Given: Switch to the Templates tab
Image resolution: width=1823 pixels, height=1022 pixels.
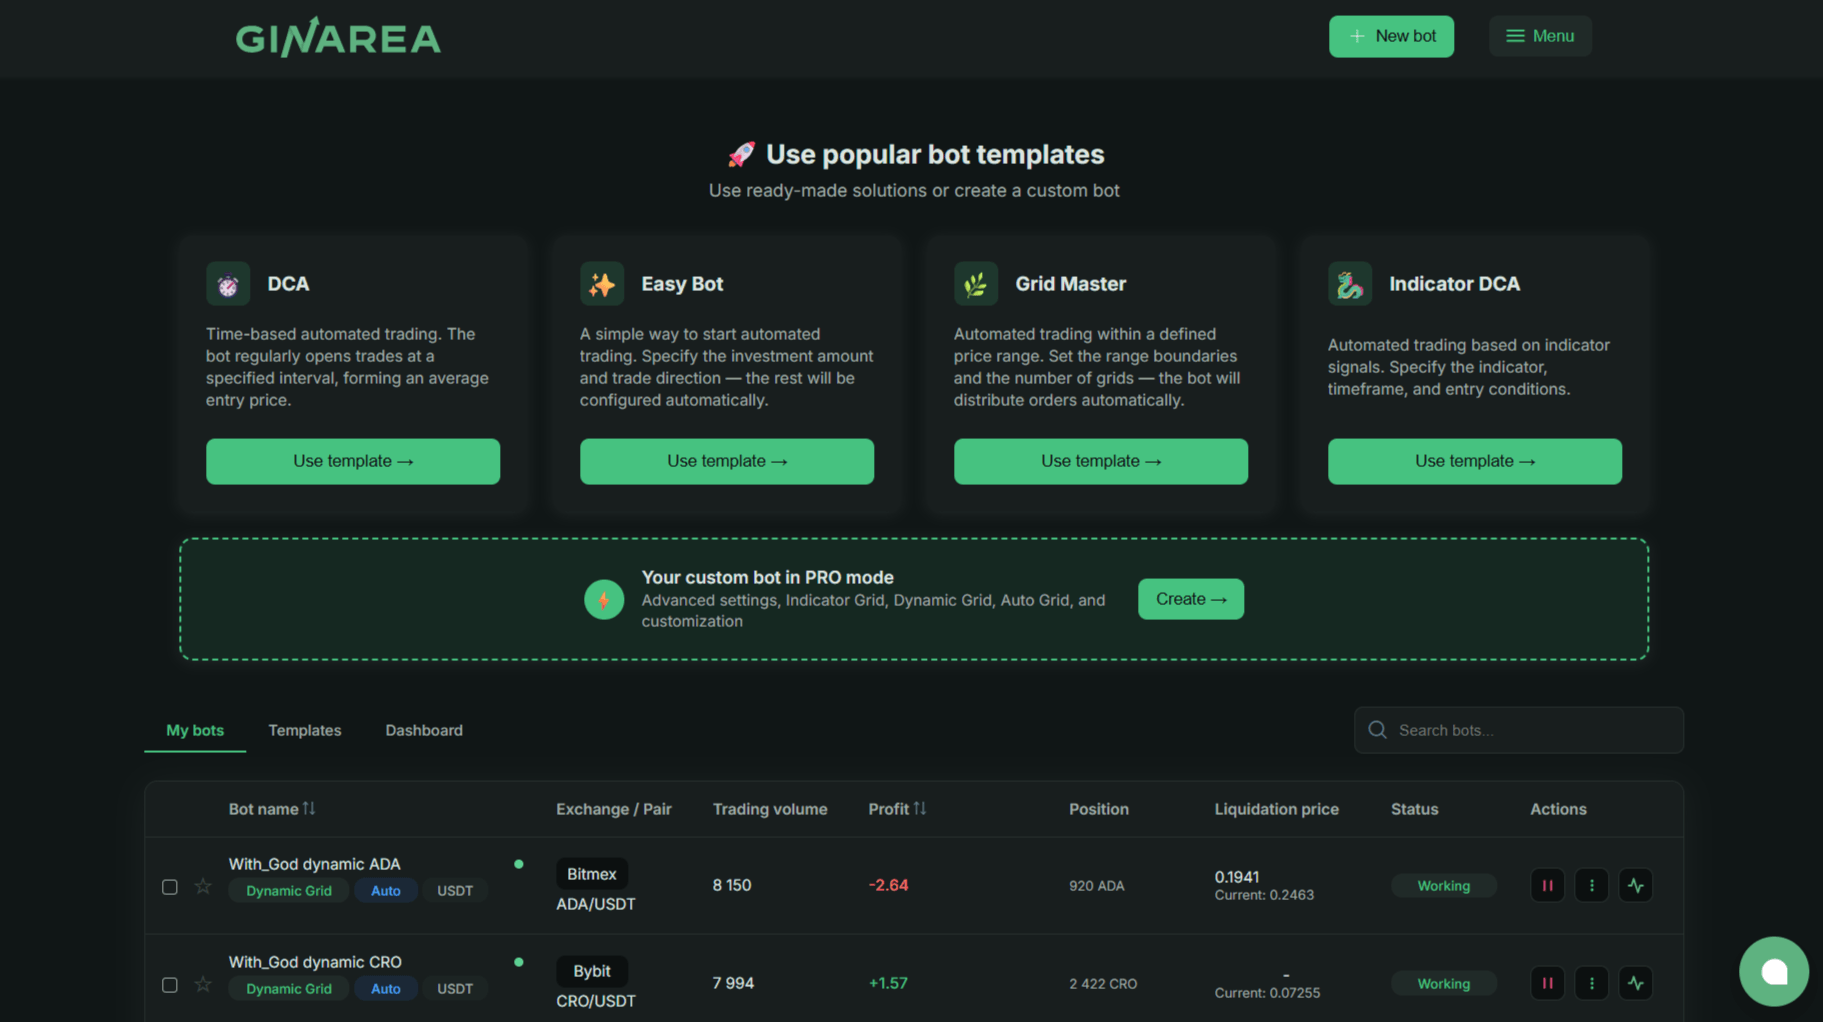Looking at the screenshot, I should [304, 730].
